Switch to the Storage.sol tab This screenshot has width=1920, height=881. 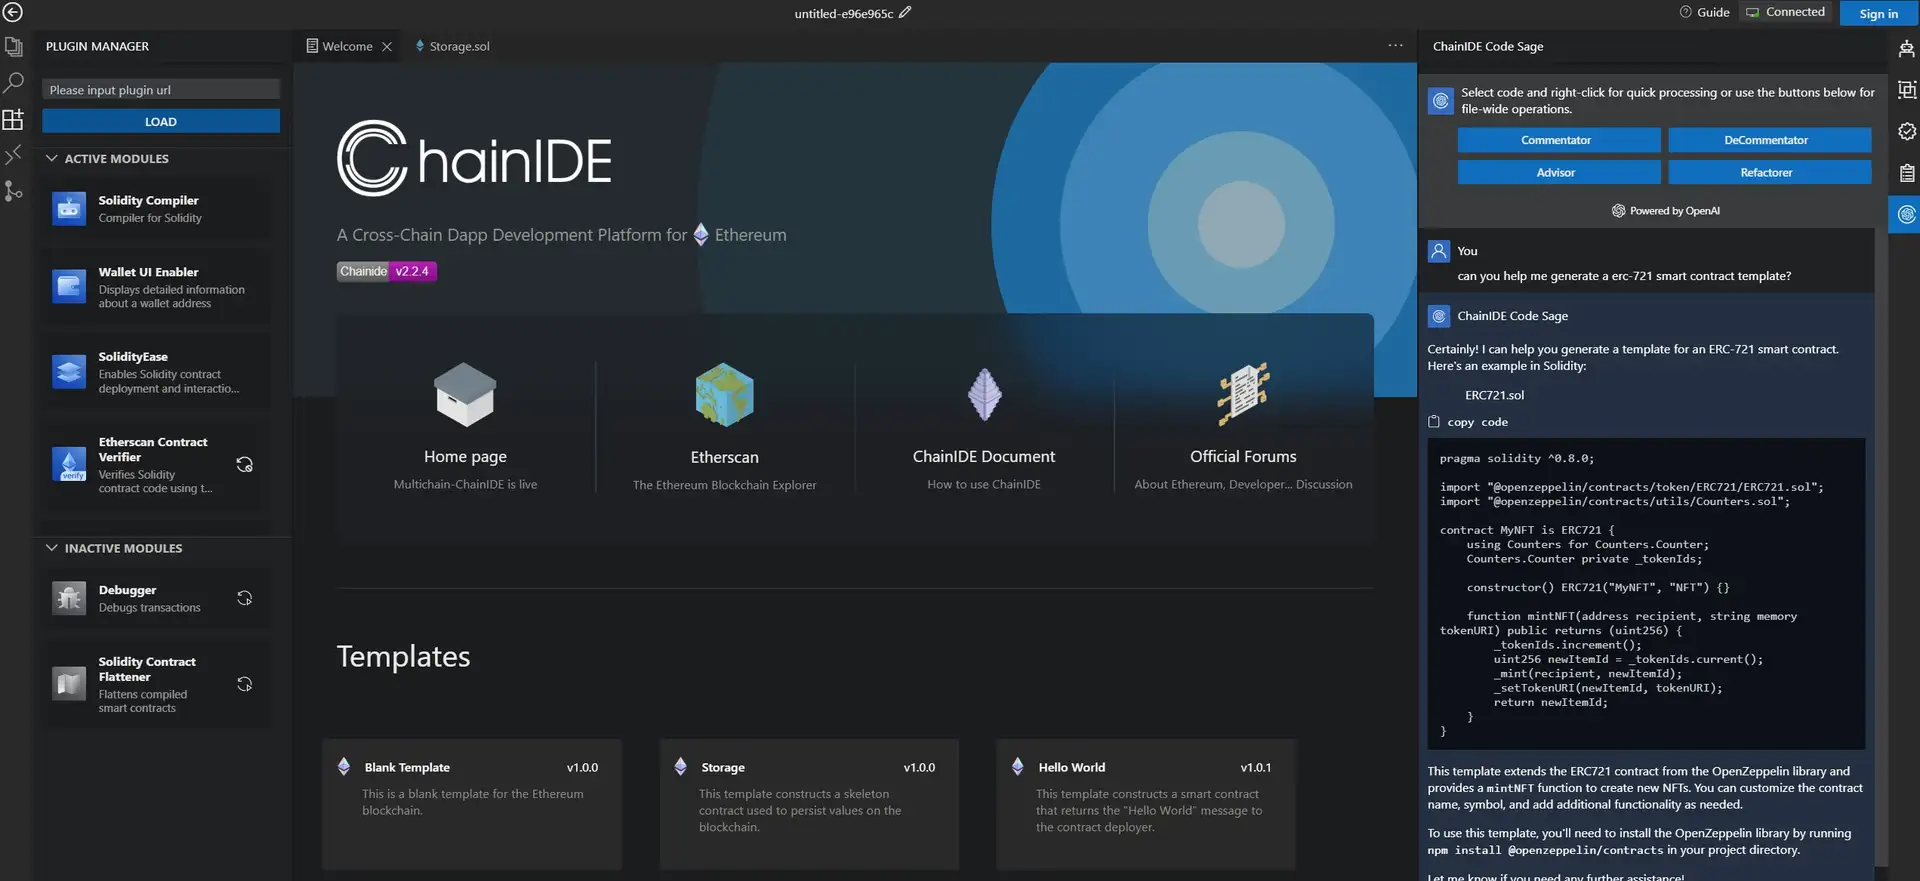(x=458, y=47)
